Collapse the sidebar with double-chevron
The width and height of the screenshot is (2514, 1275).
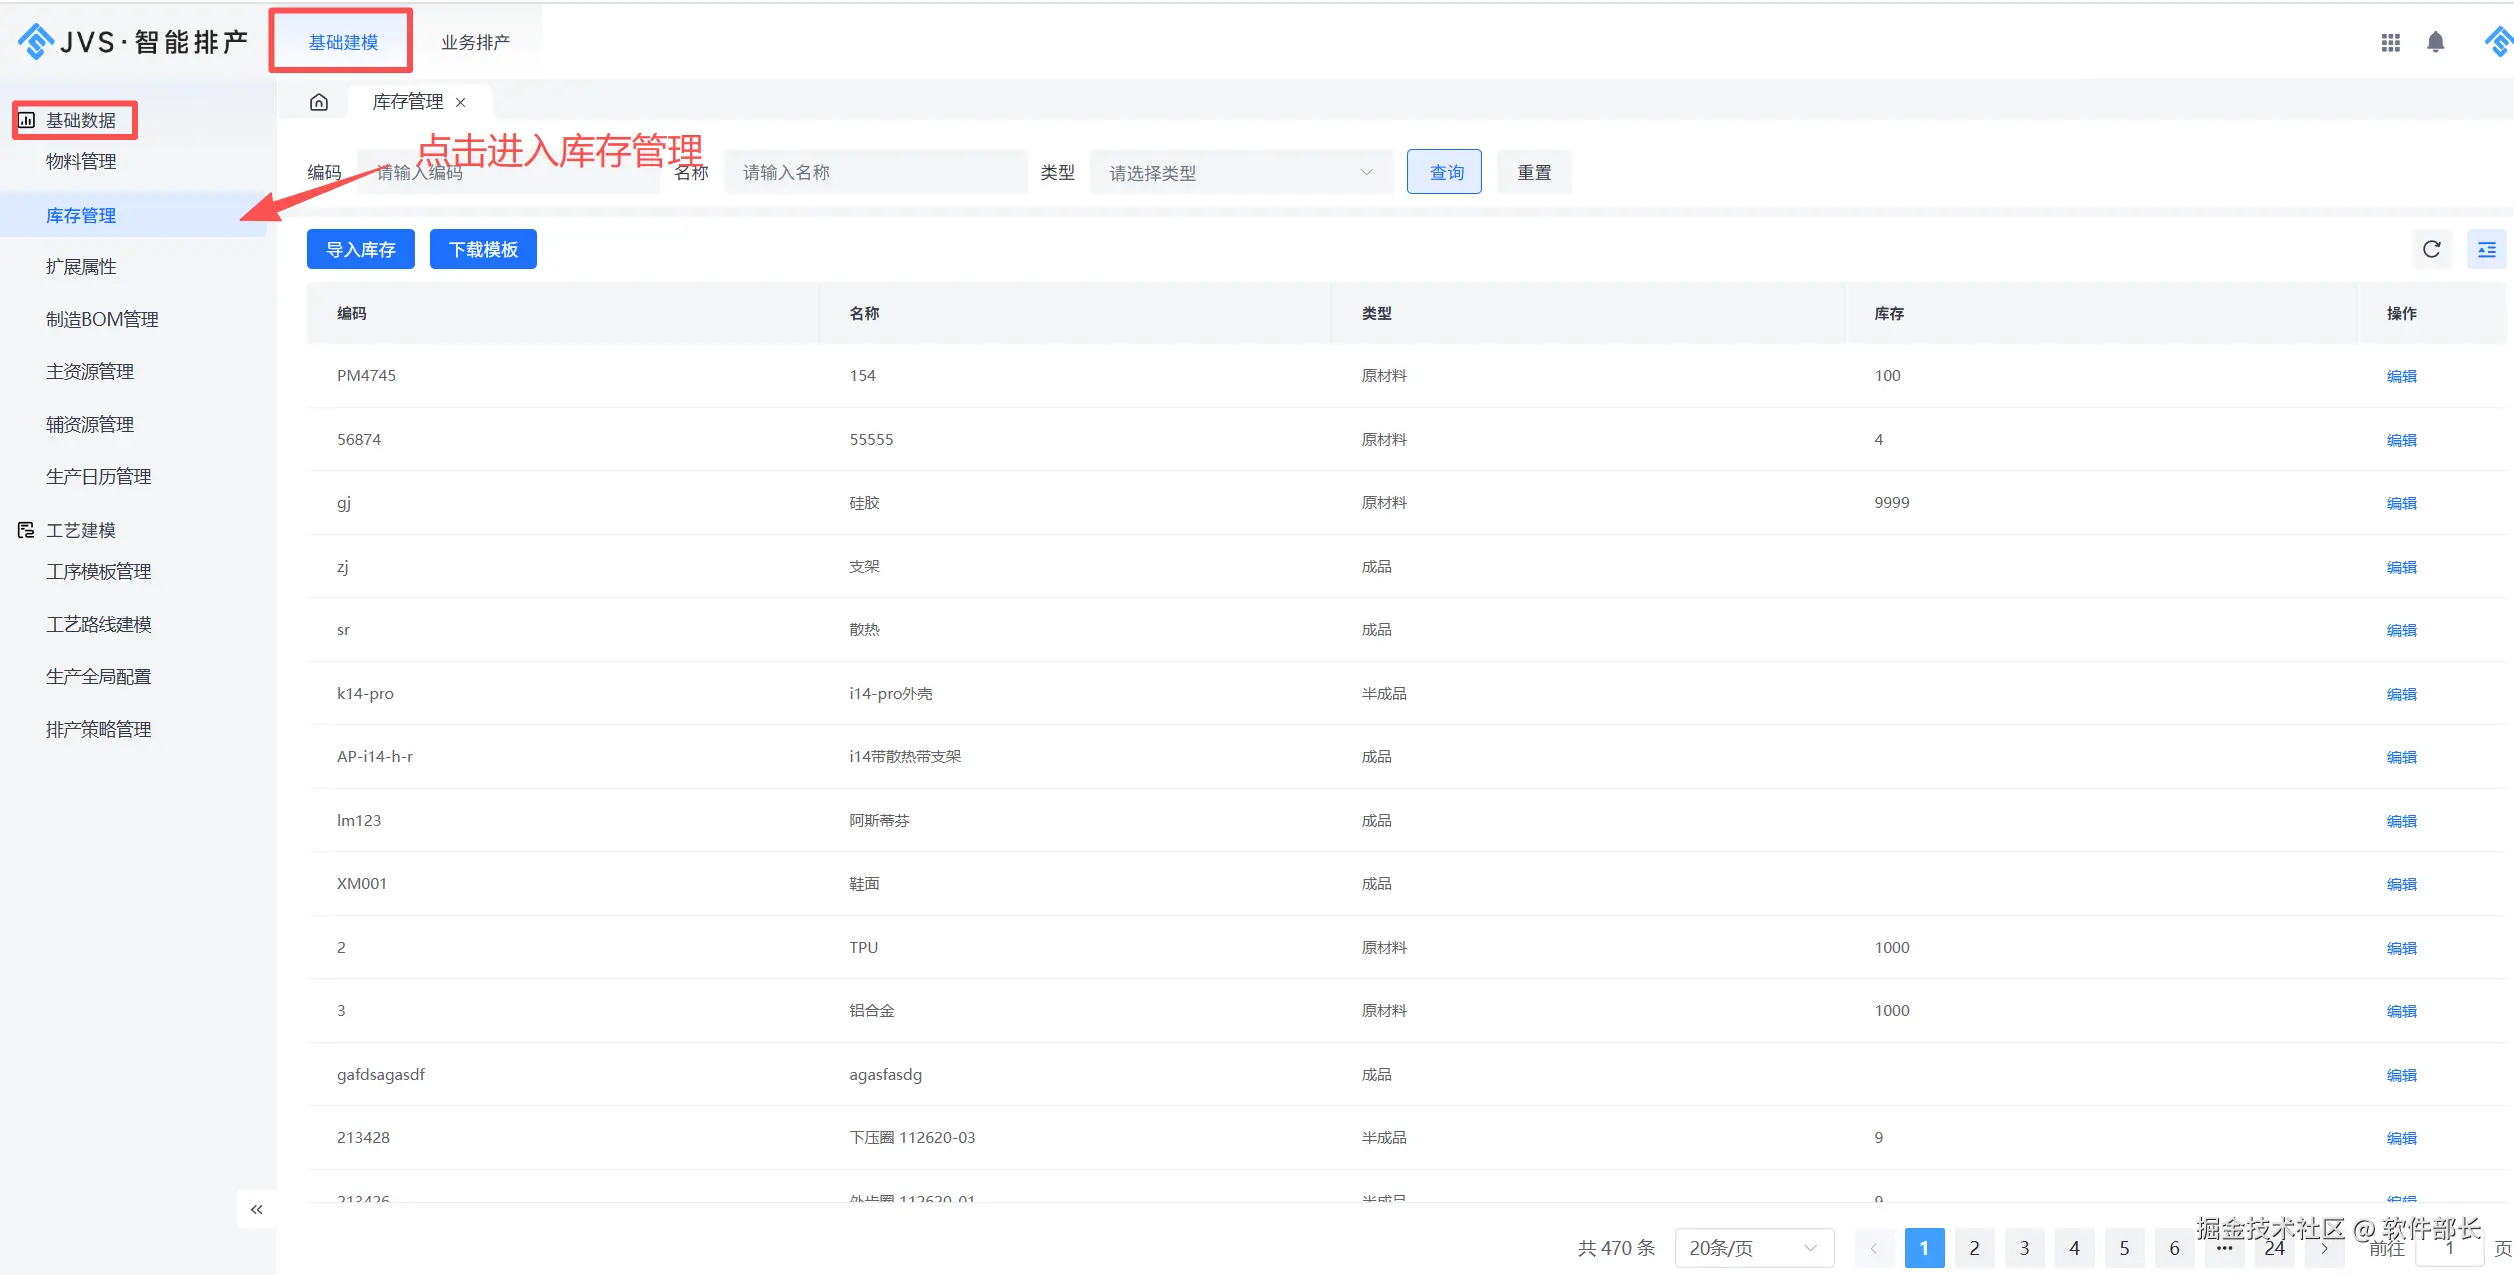tap(257, 1209)
